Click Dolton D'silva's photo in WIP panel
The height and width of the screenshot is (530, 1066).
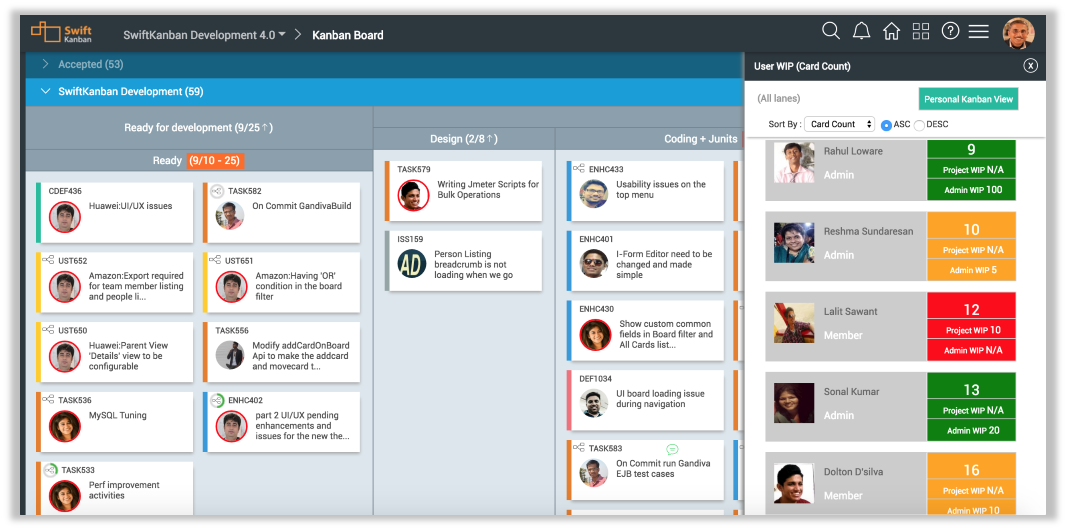coord(794,483)
